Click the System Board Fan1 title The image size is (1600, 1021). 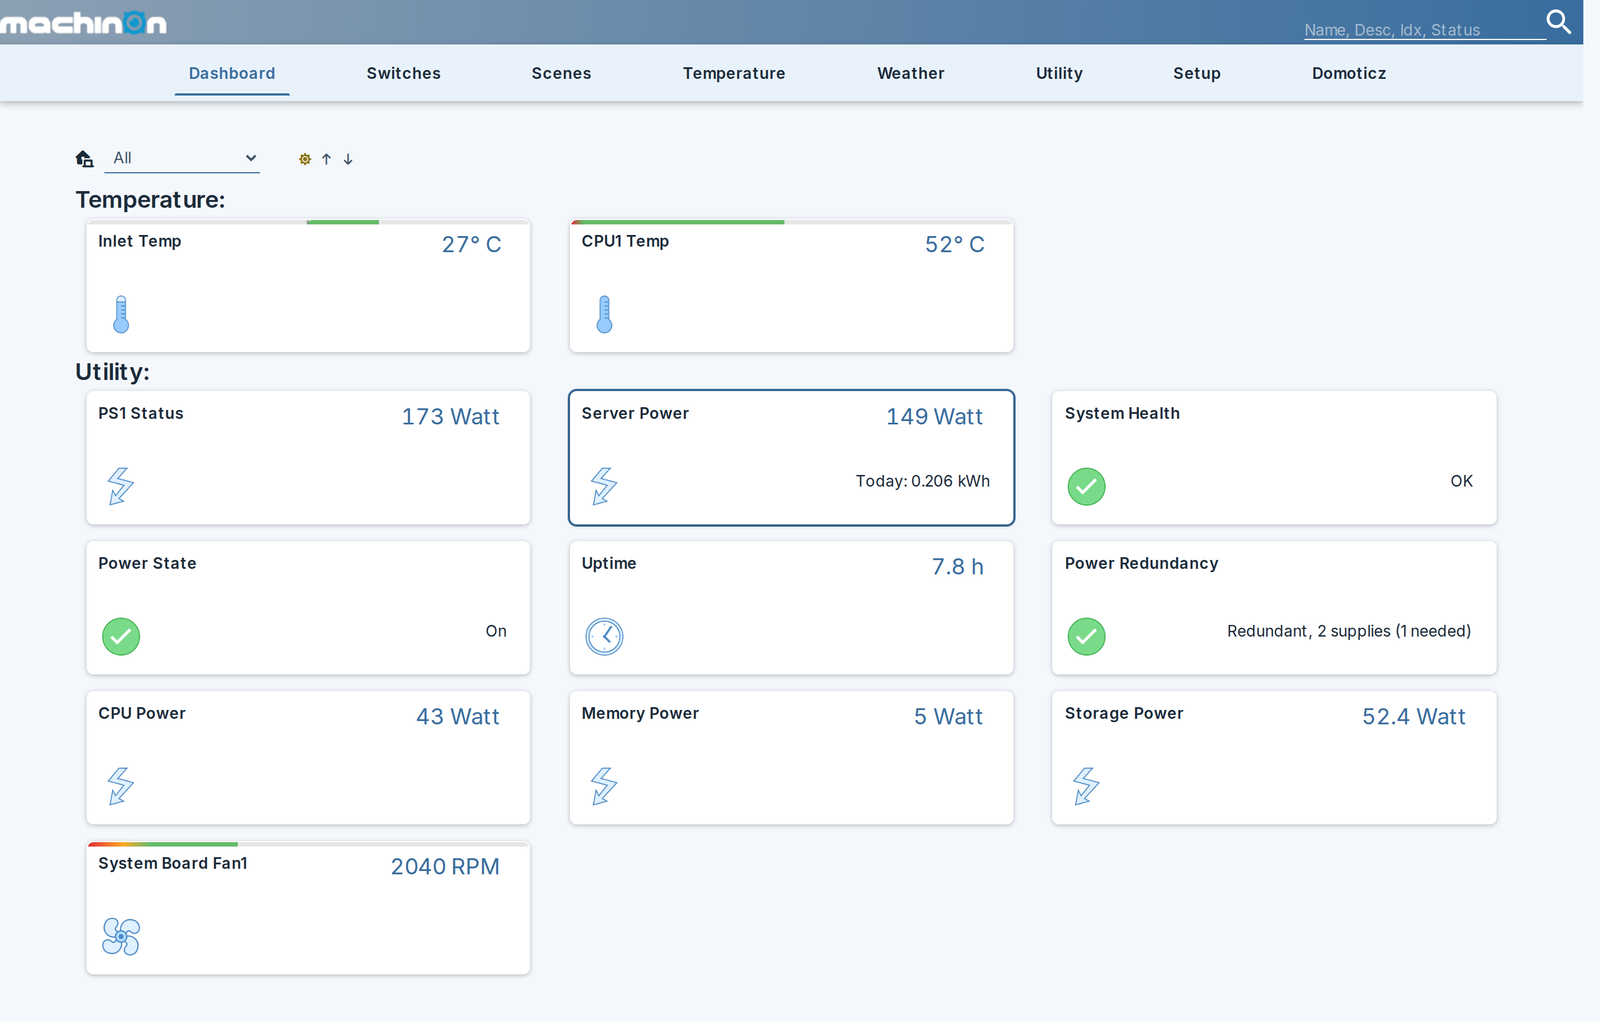[173, 863]
